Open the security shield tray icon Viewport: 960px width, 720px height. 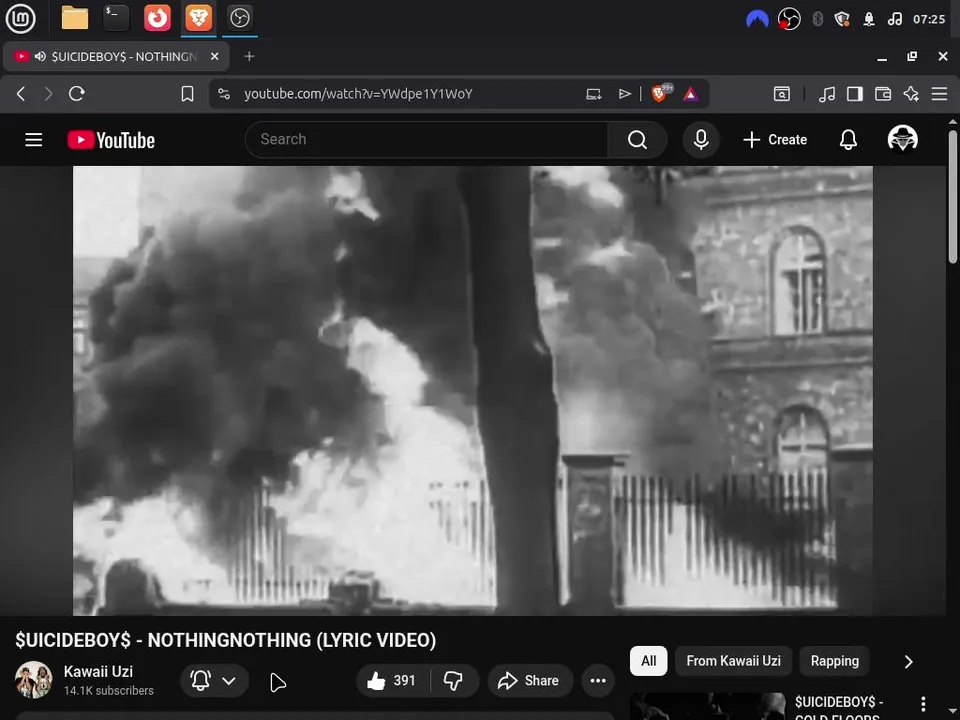tap(842, 19)
